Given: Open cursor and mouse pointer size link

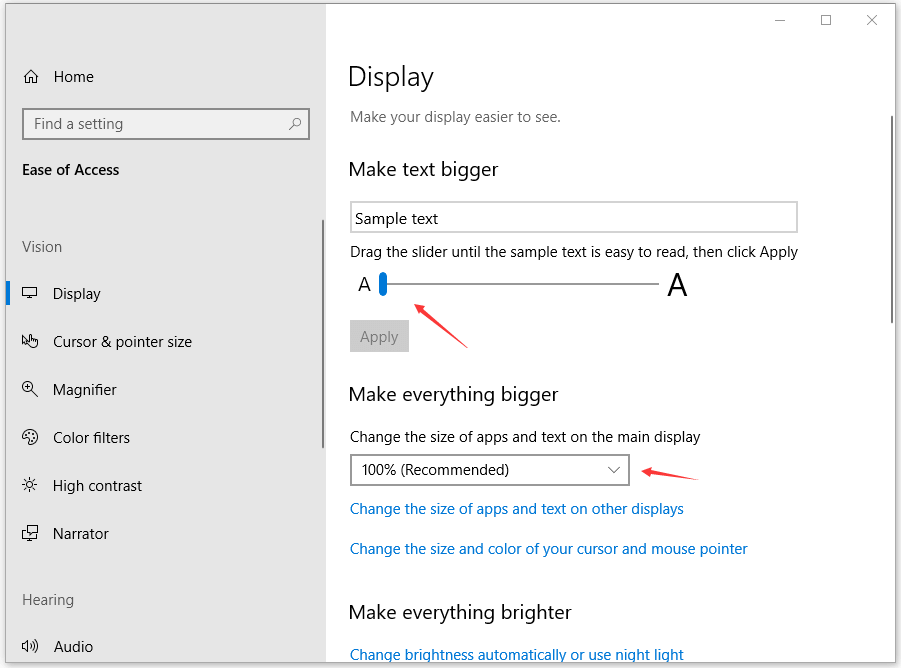Looking at the screenshot, I should 548,549.
